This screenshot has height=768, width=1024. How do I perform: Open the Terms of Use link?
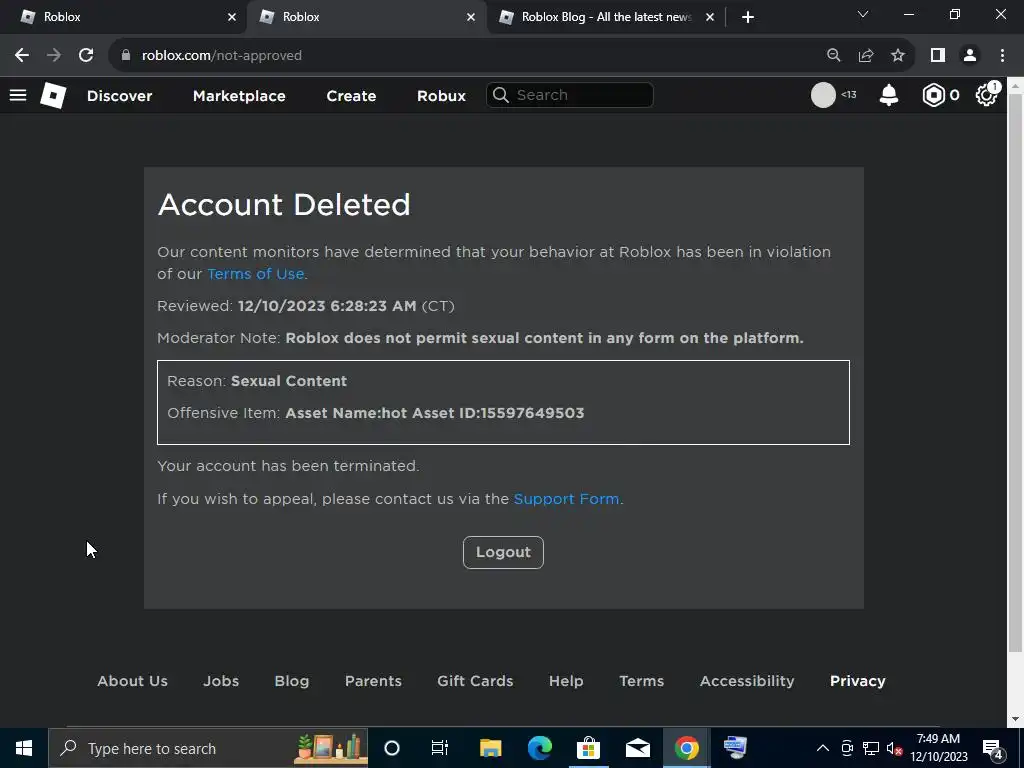click(x=256, y=274)
